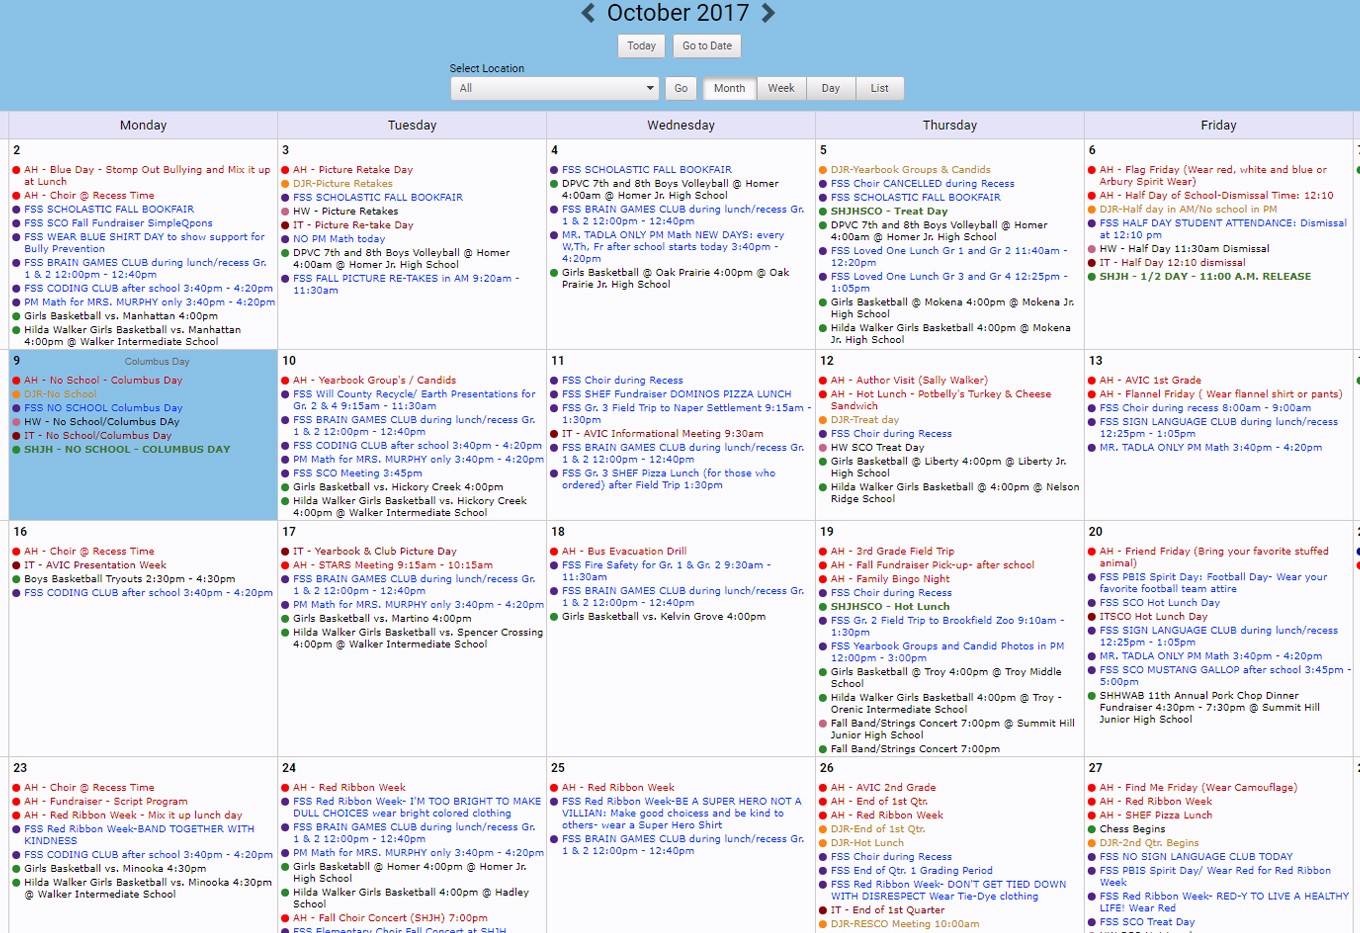The height and width of the screenshot is (933, 1360).
Task: Click the Today button
Action: (641, 46)
